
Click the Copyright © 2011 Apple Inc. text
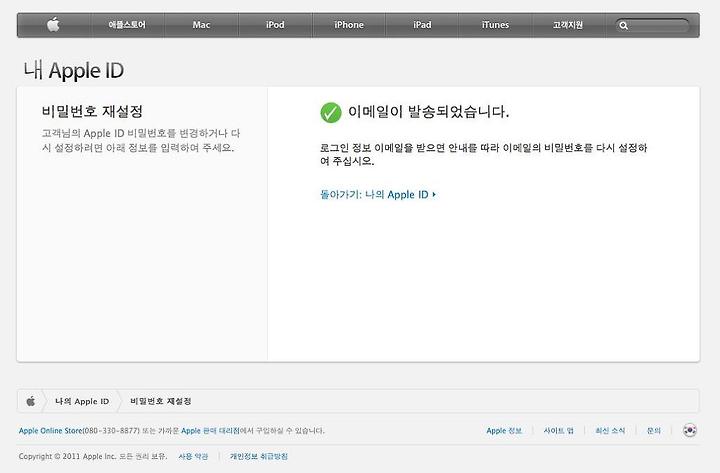coord(68,456)
